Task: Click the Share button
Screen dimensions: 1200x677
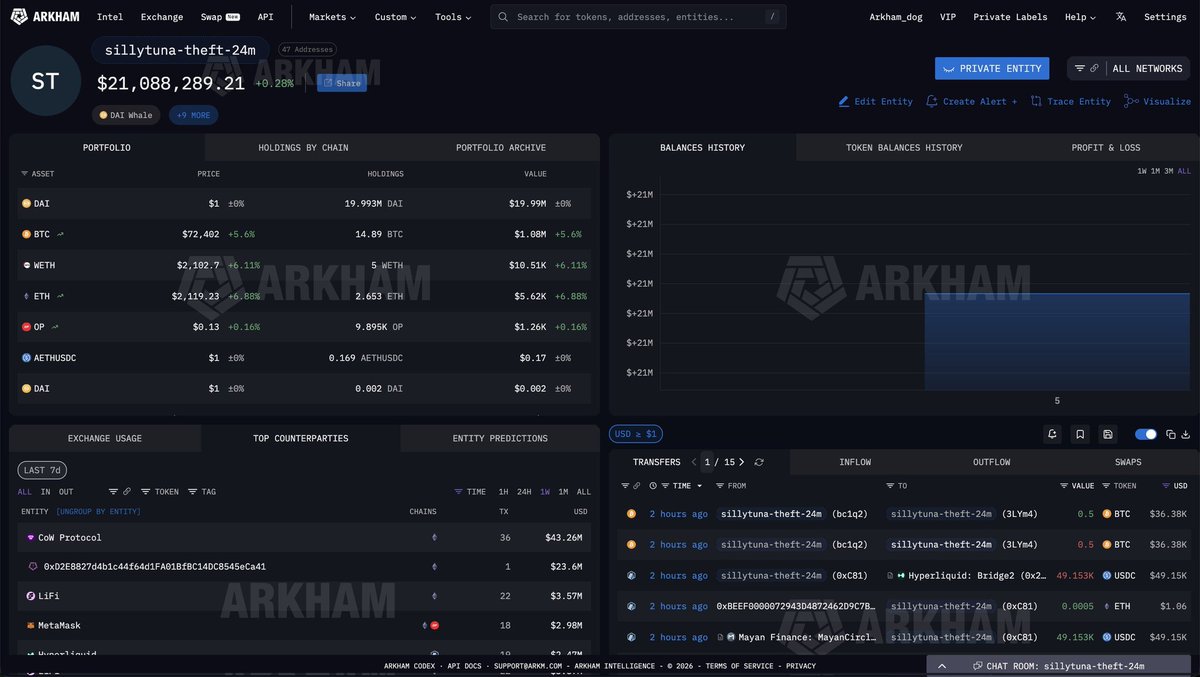Action: coord(342,83)
